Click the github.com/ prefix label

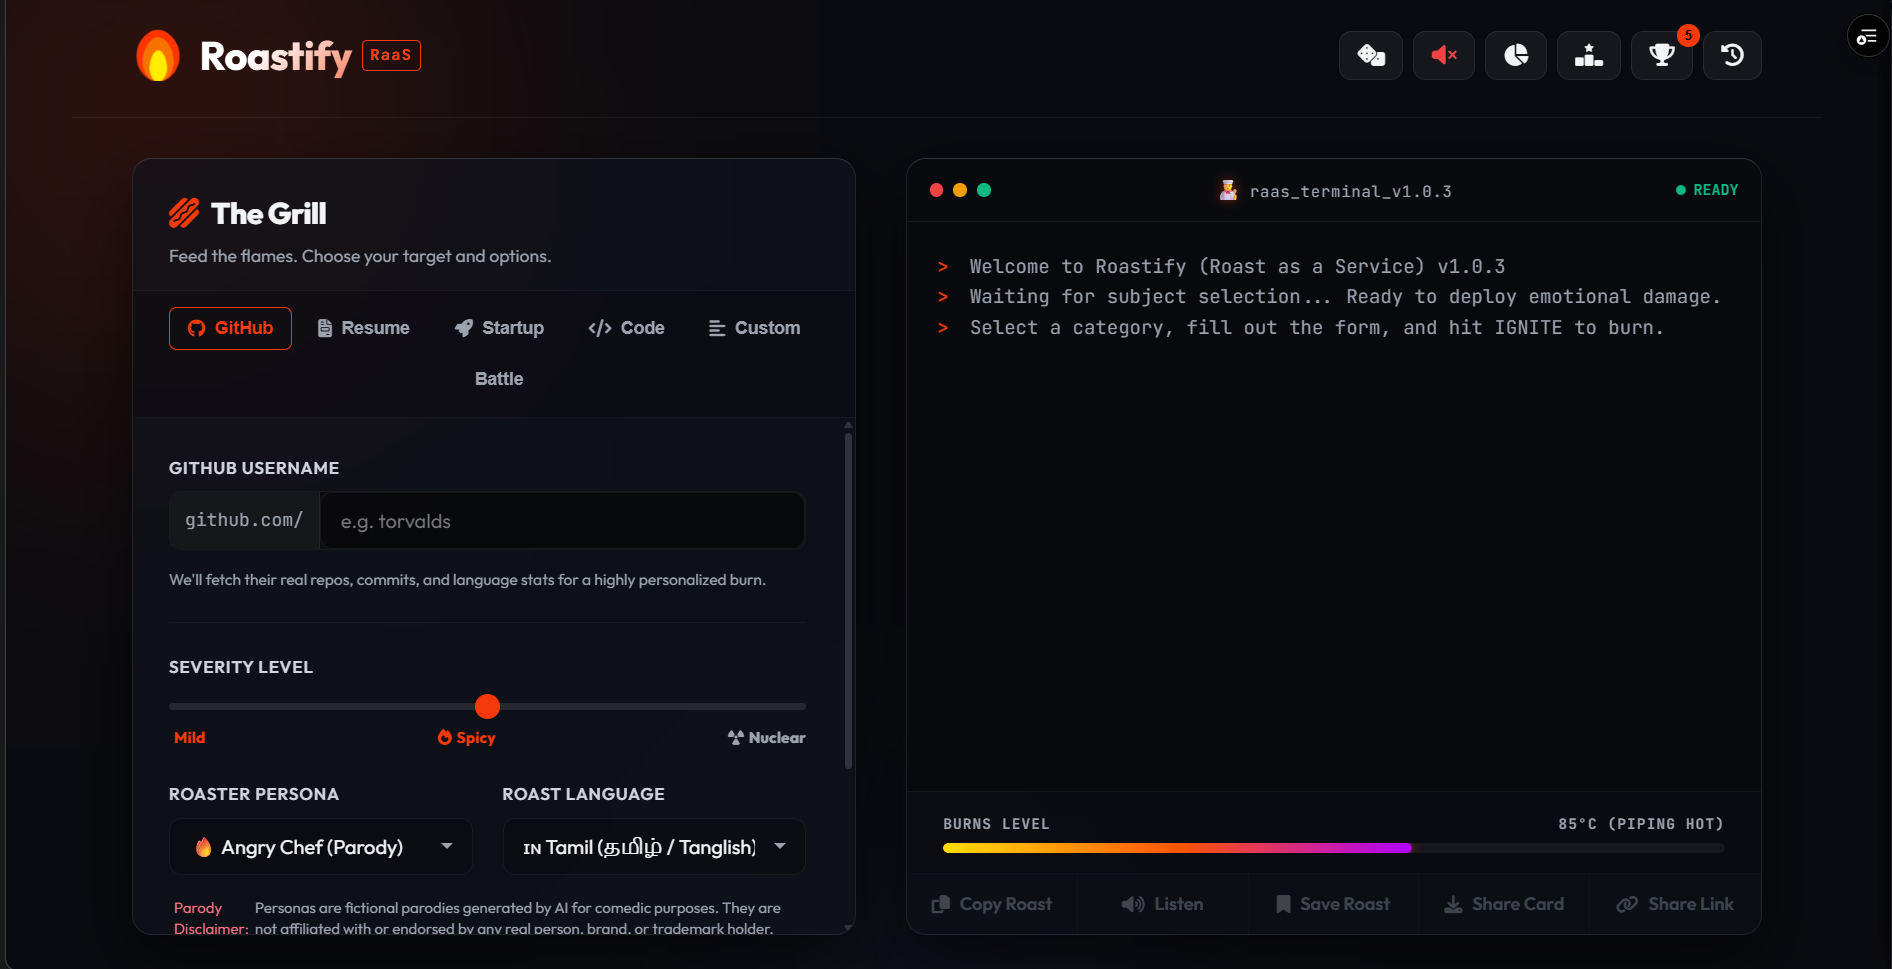click(244, 520)
